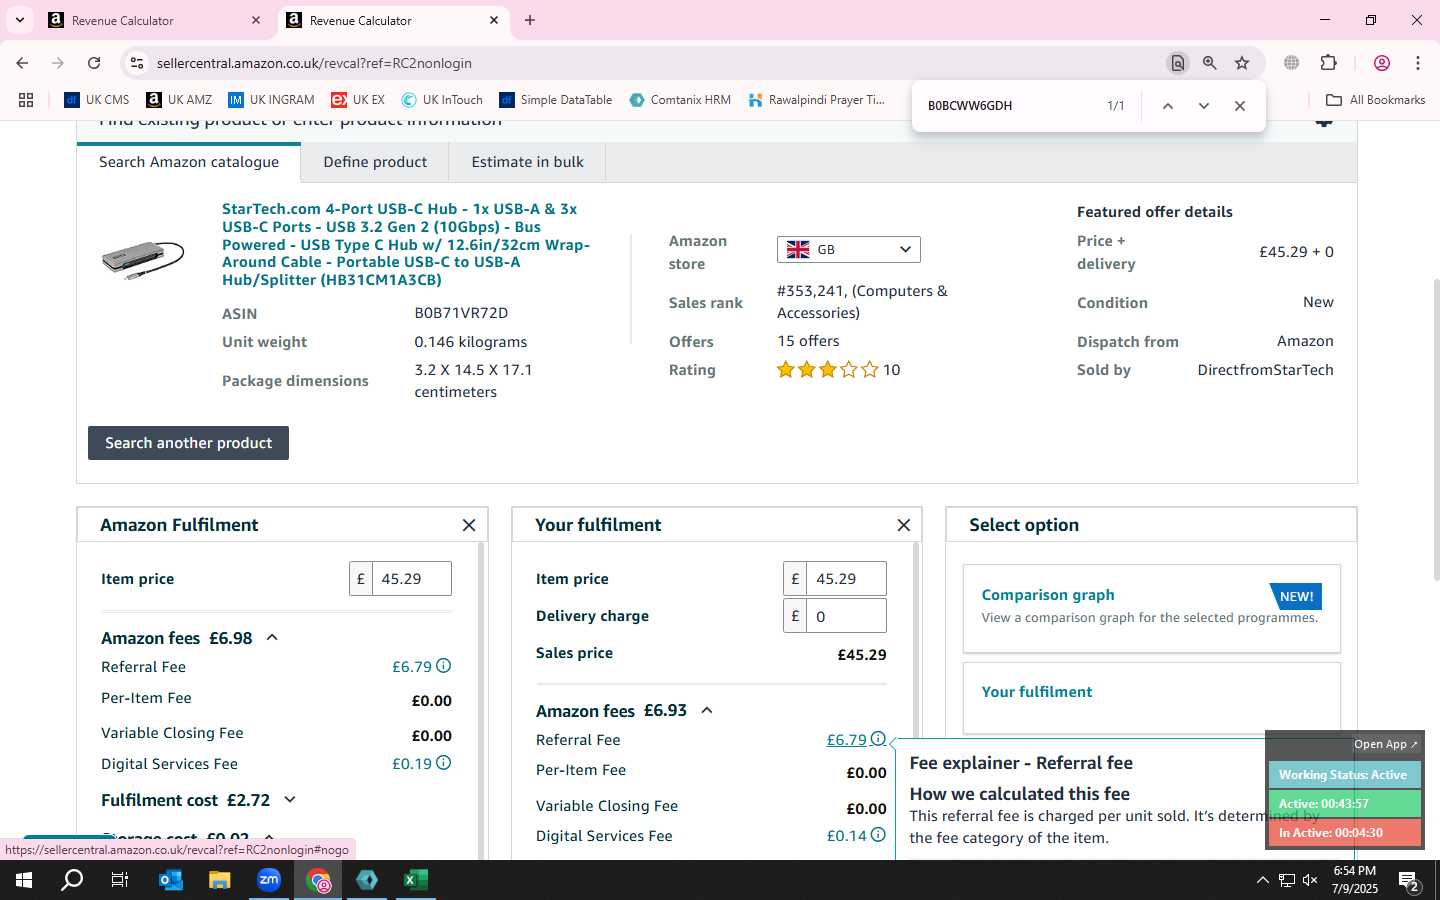
Task: Open the UK EX bookmark
Action: [358, 100]
